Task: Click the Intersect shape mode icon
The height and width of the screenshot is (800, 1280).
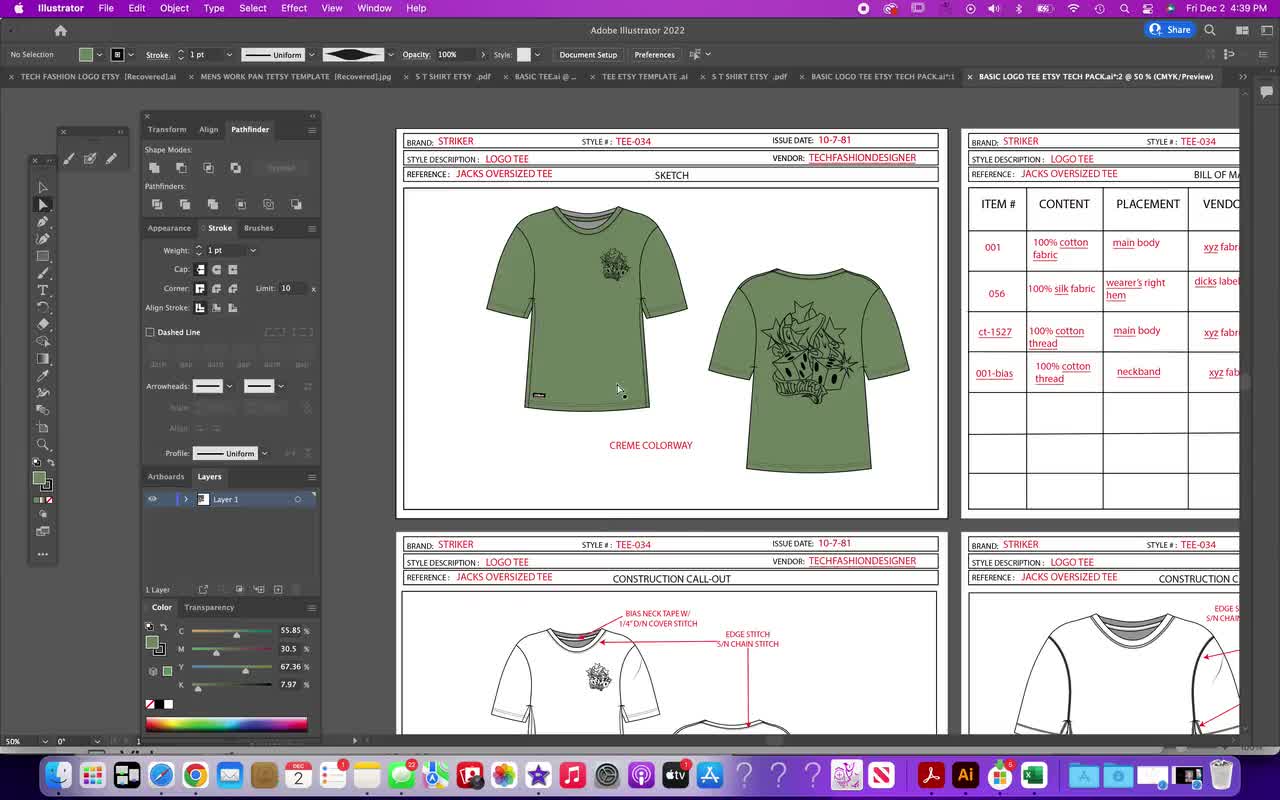Action: [x=208, y=168]
